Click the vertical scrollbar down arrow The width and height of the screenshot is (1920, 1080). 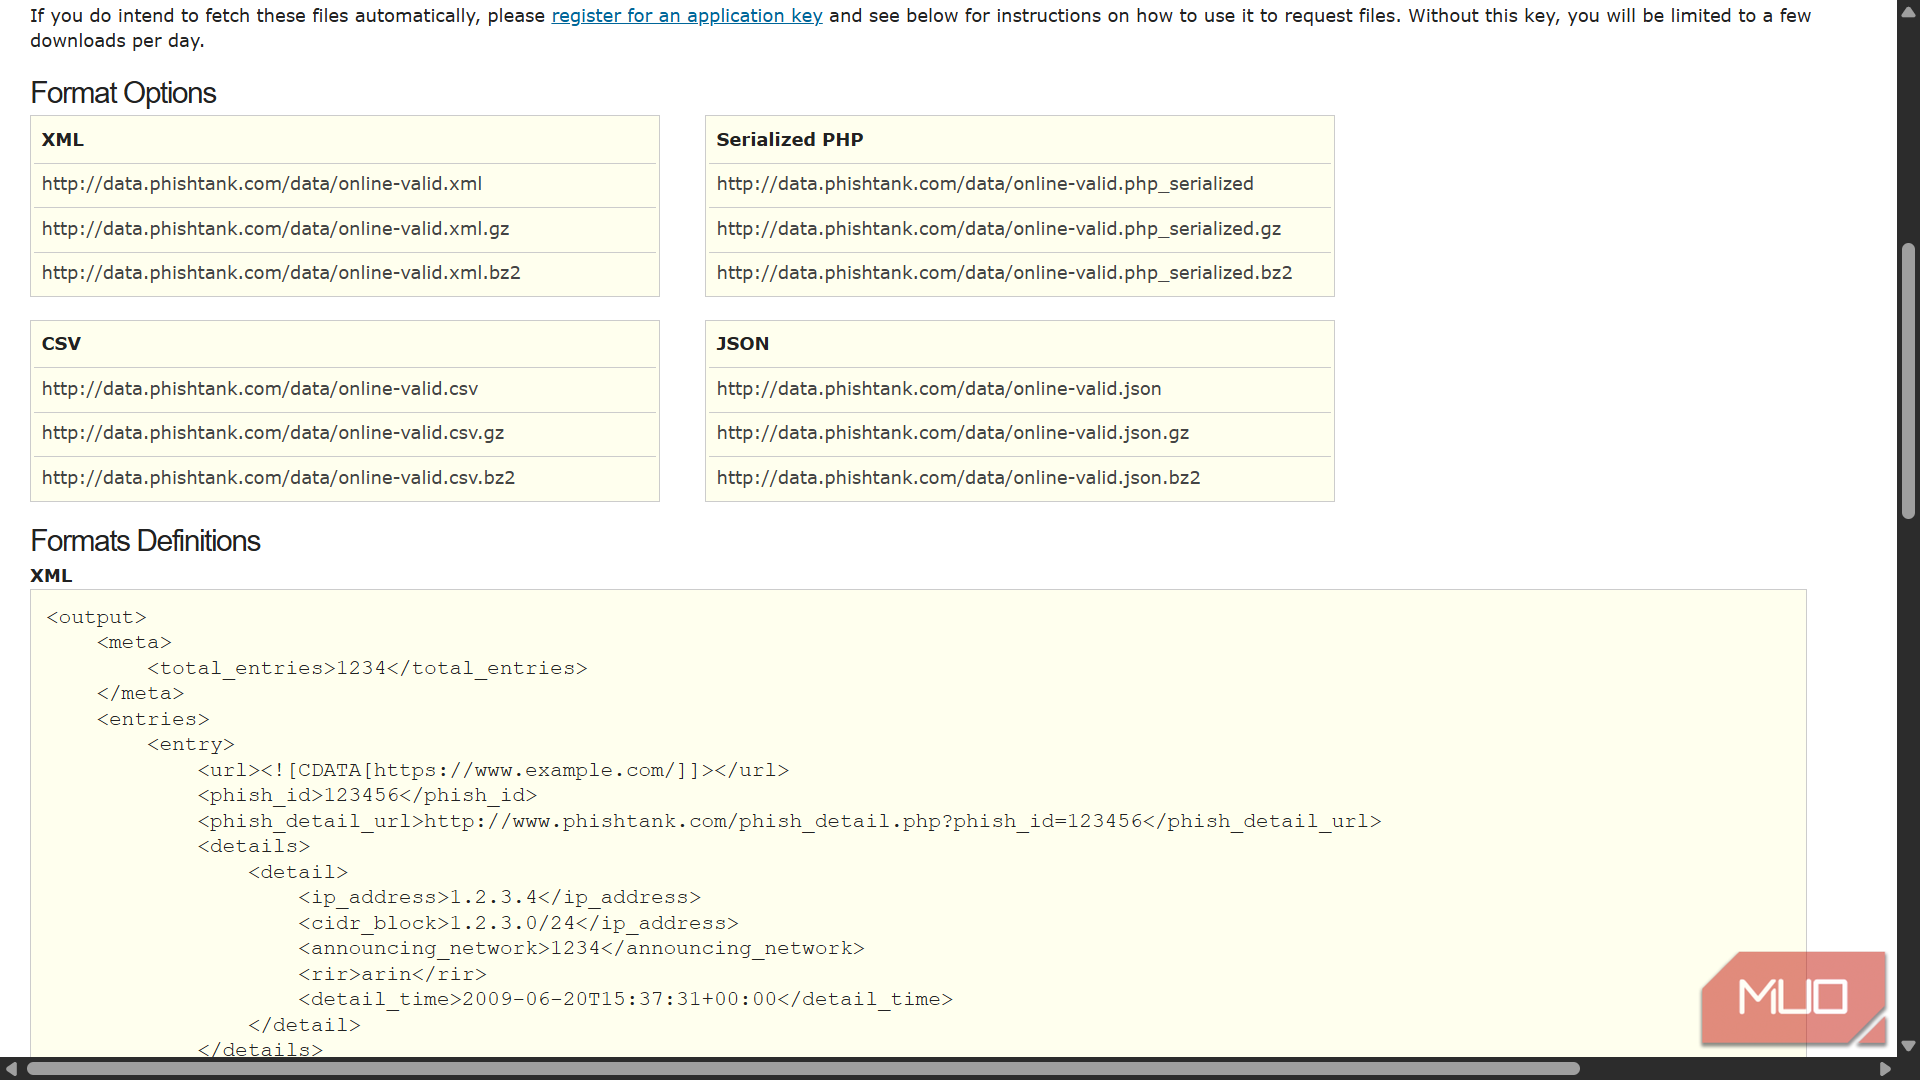point(1908,1046)
